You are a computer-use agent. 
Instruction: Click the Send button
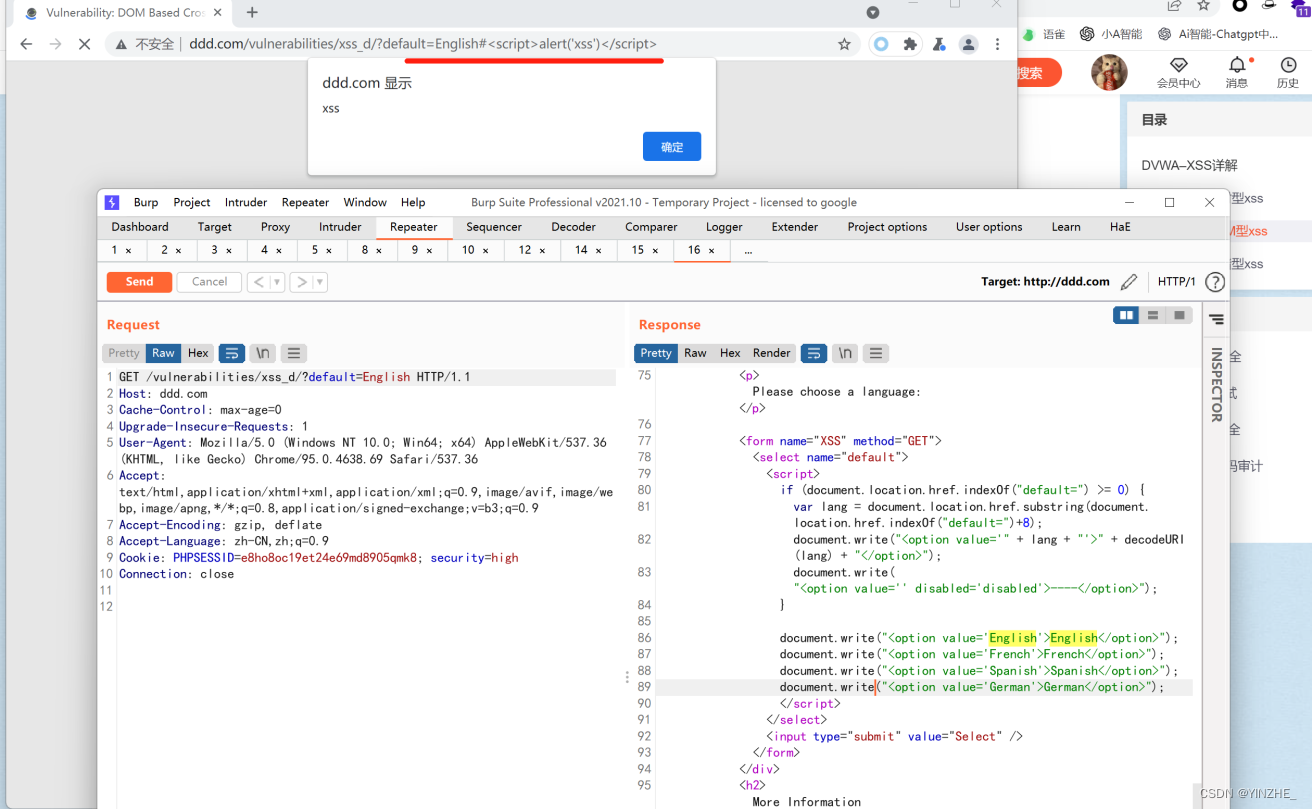139,282
